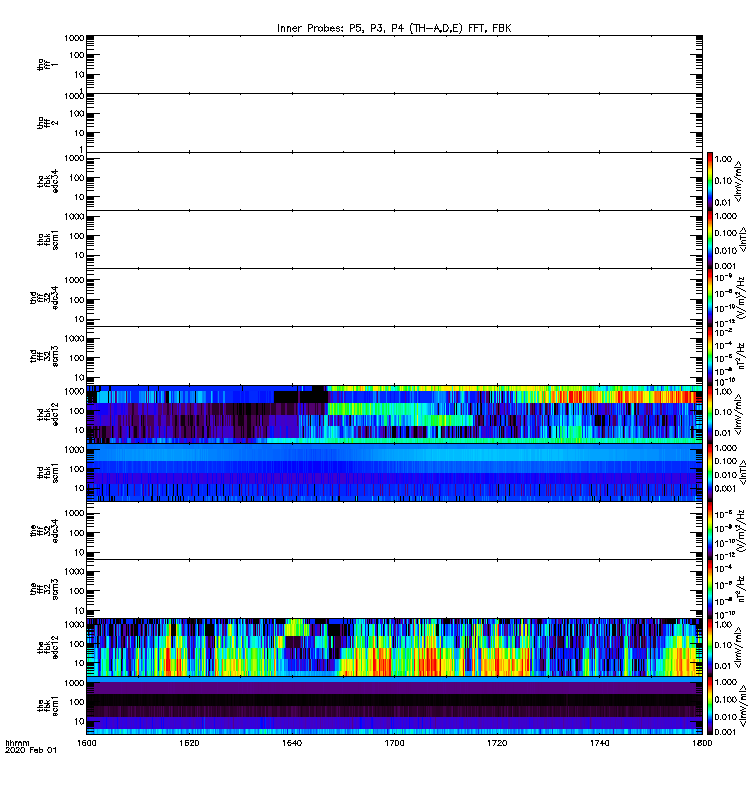Click the '10' y-axis tick of thd fbk edc12 panel
The width and height of the screenshot is (750, 800).
tap(79, 430)
